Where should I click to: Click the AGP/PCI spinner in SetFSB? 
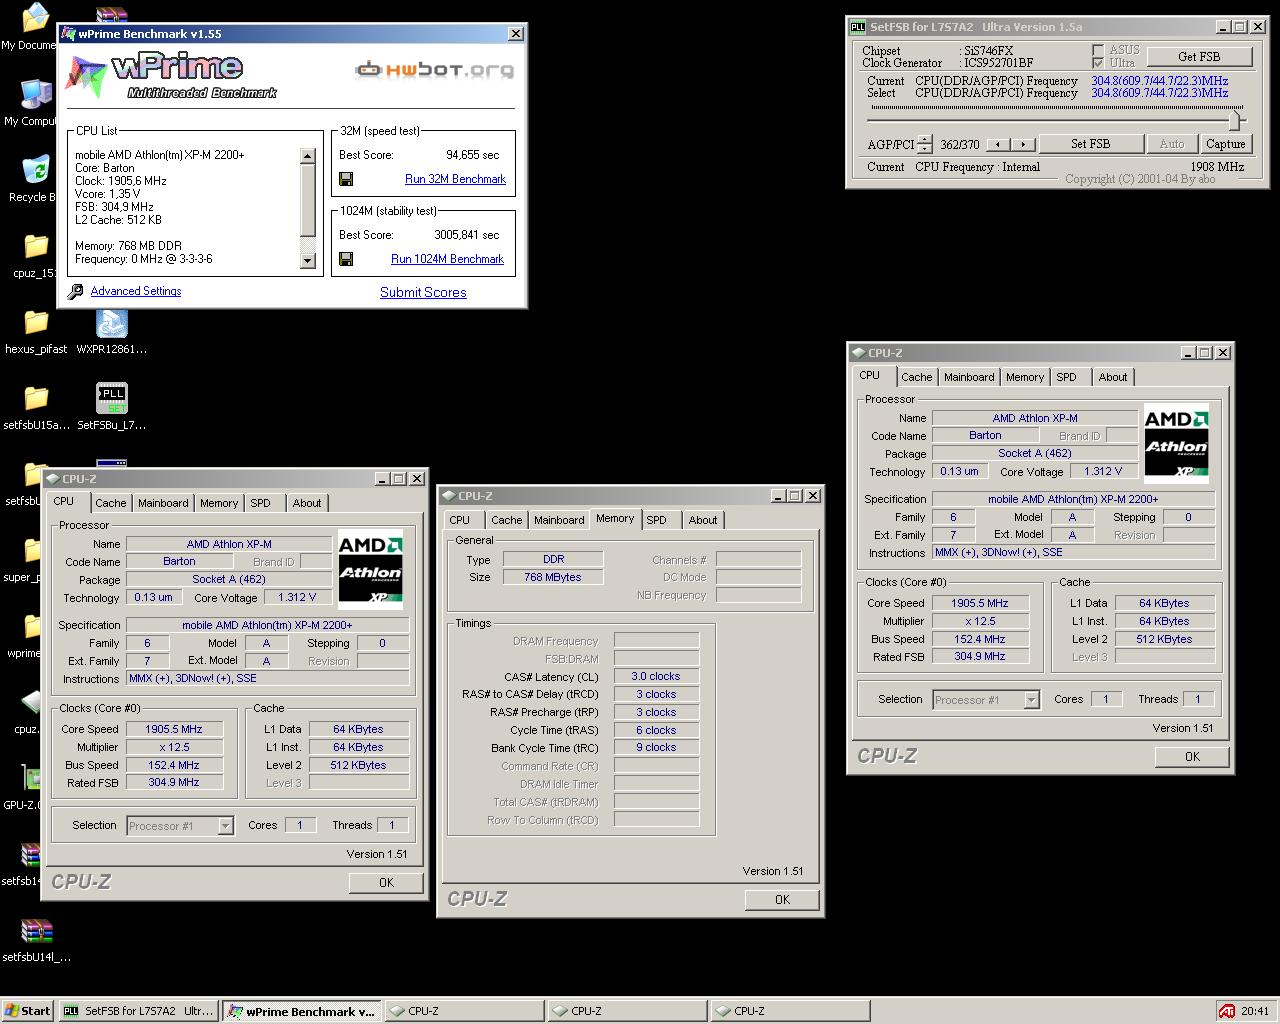pos(924,144)
